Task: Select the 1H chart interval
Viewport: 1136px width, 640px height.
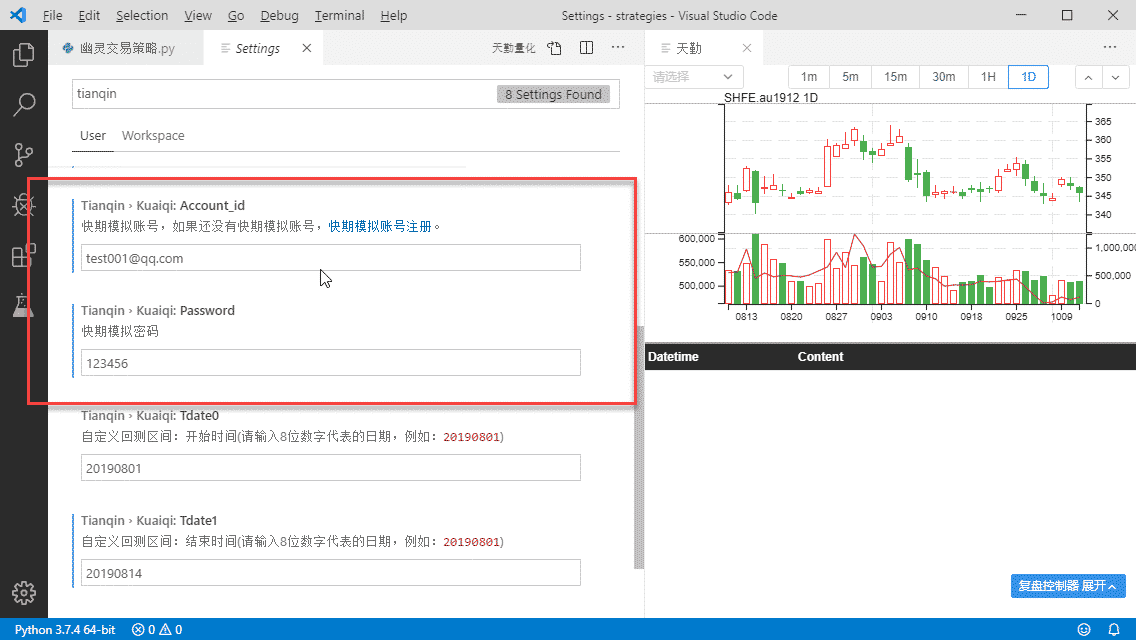Action: (x=988, y=77)
